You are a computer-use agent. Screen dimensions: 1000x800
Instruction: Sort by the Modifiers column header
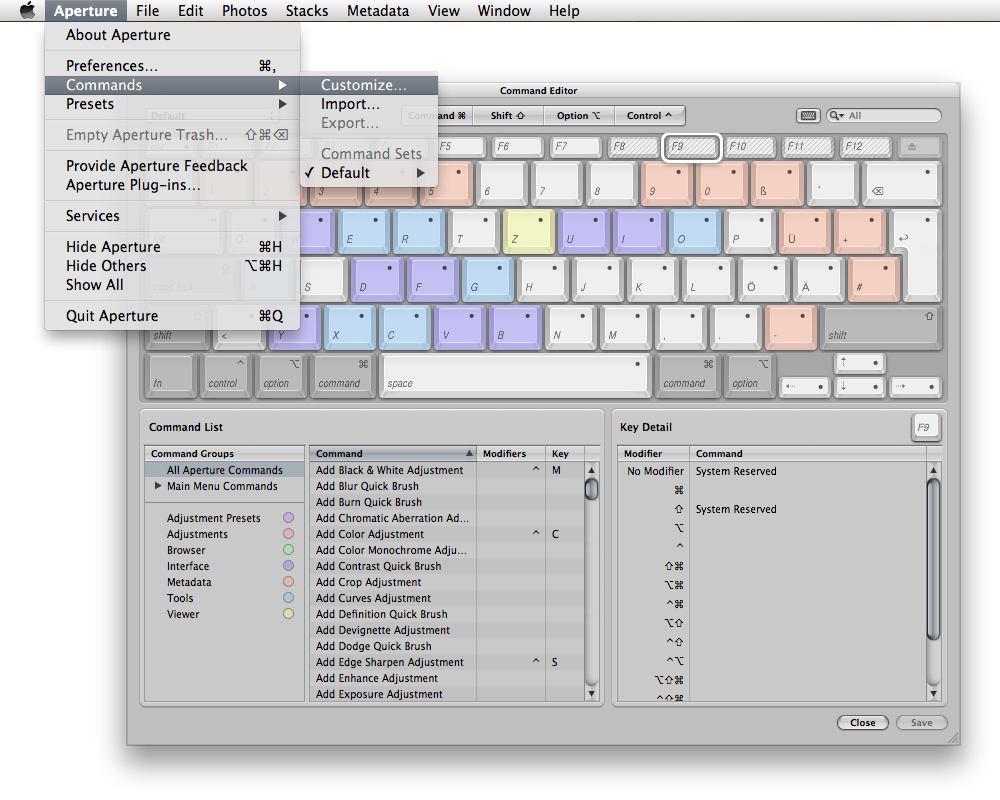tap(510, 454)
